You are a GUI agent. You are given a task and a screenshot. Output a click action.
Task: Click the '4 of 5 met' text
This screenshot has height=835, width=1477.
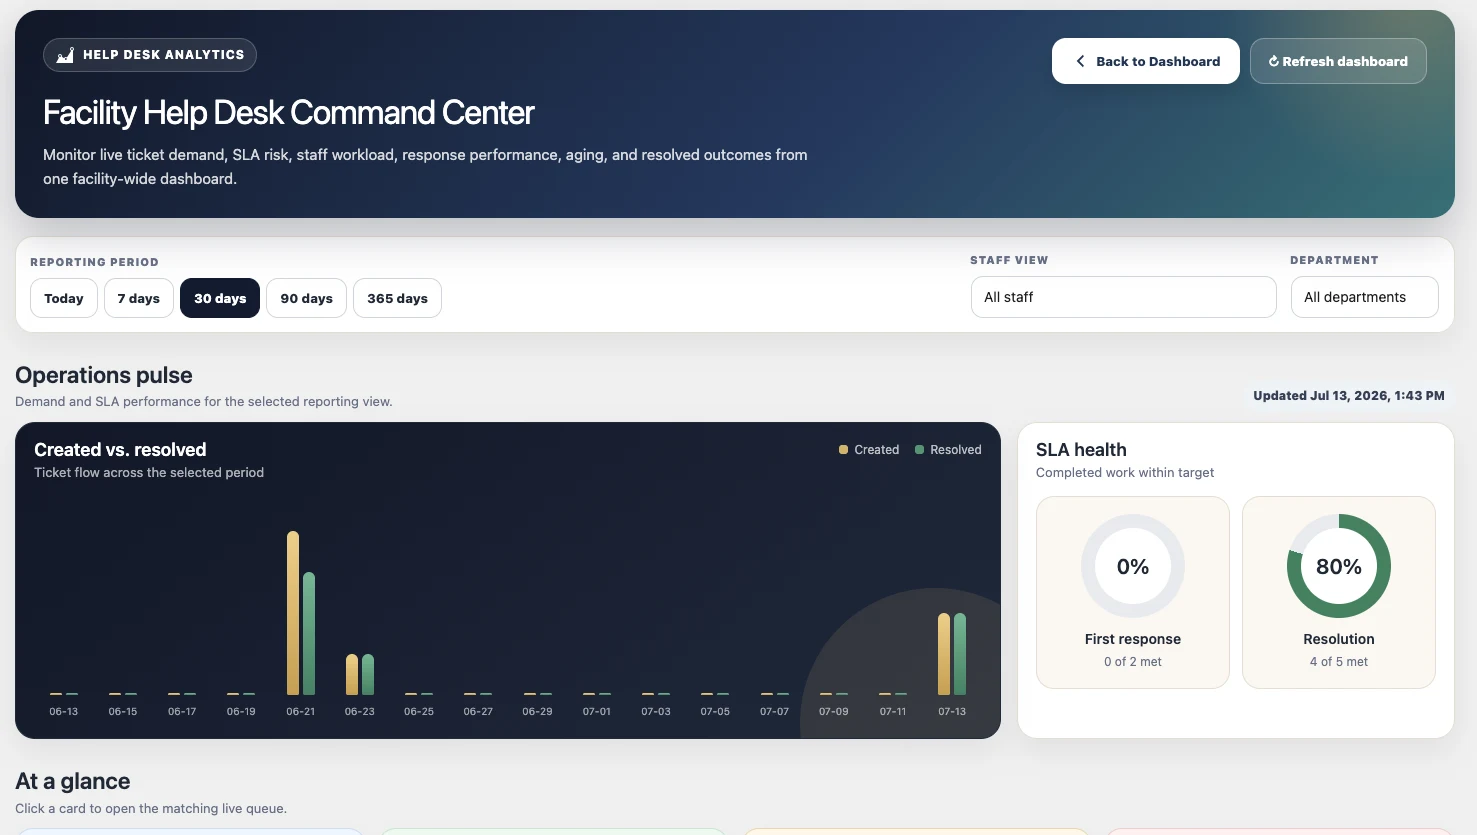tap(1339, 662)
